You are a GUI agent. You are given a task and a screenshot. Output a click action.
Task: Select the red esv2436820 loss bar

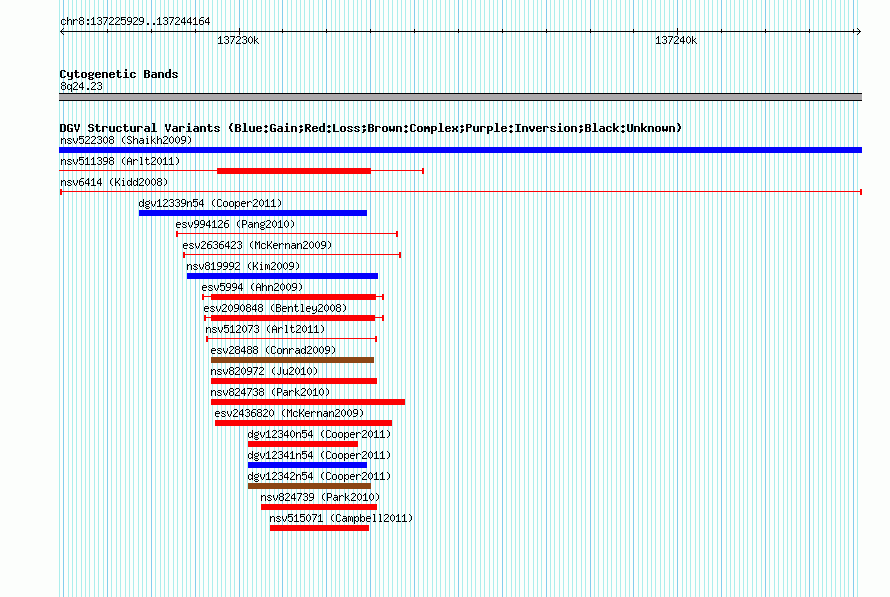pyautogui.click(x=303, y=423)
